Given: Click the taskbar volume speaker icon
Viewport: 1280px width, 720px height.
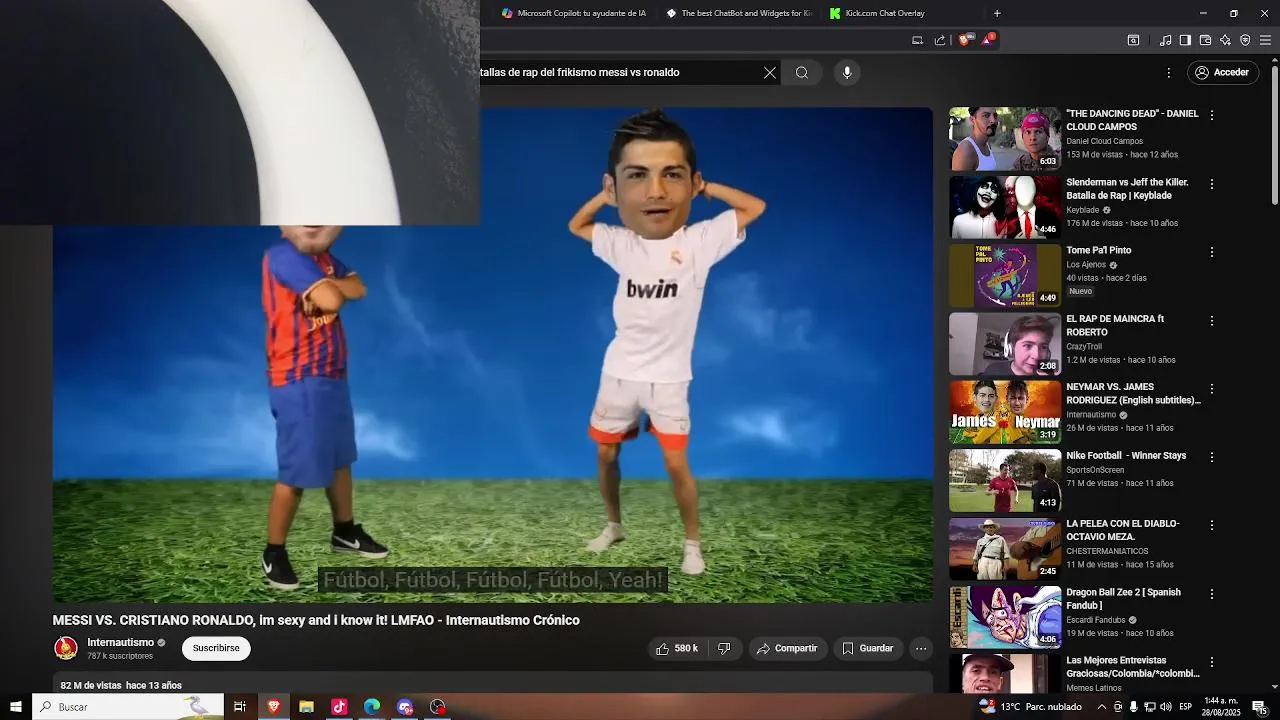Looking at the screenshot, I should pos(1165,707).
